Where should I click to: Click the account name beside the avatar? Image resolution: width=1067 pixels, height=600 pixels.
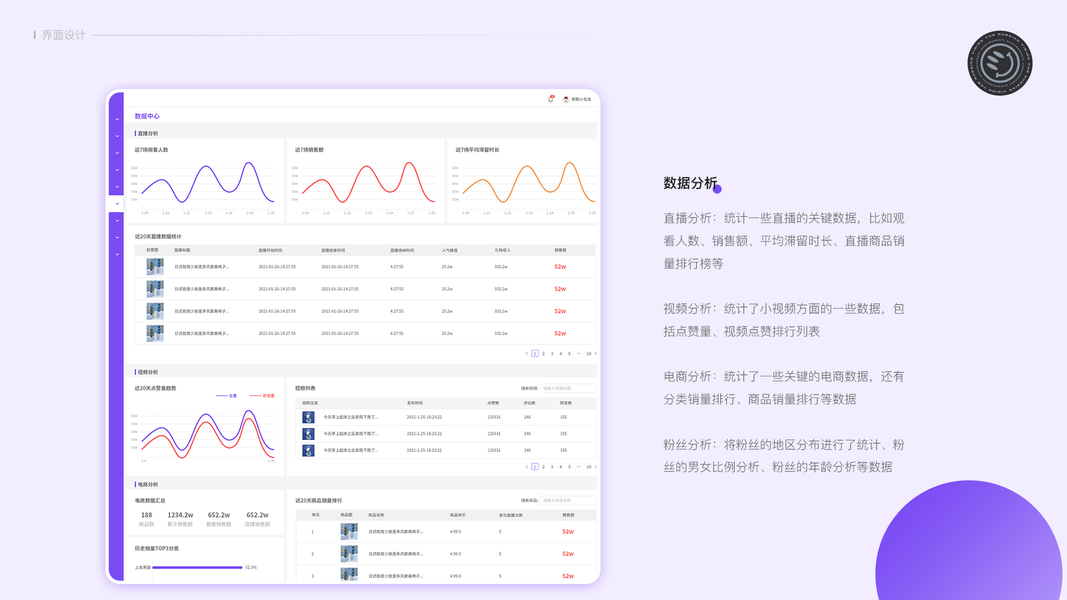pos(581,99)
